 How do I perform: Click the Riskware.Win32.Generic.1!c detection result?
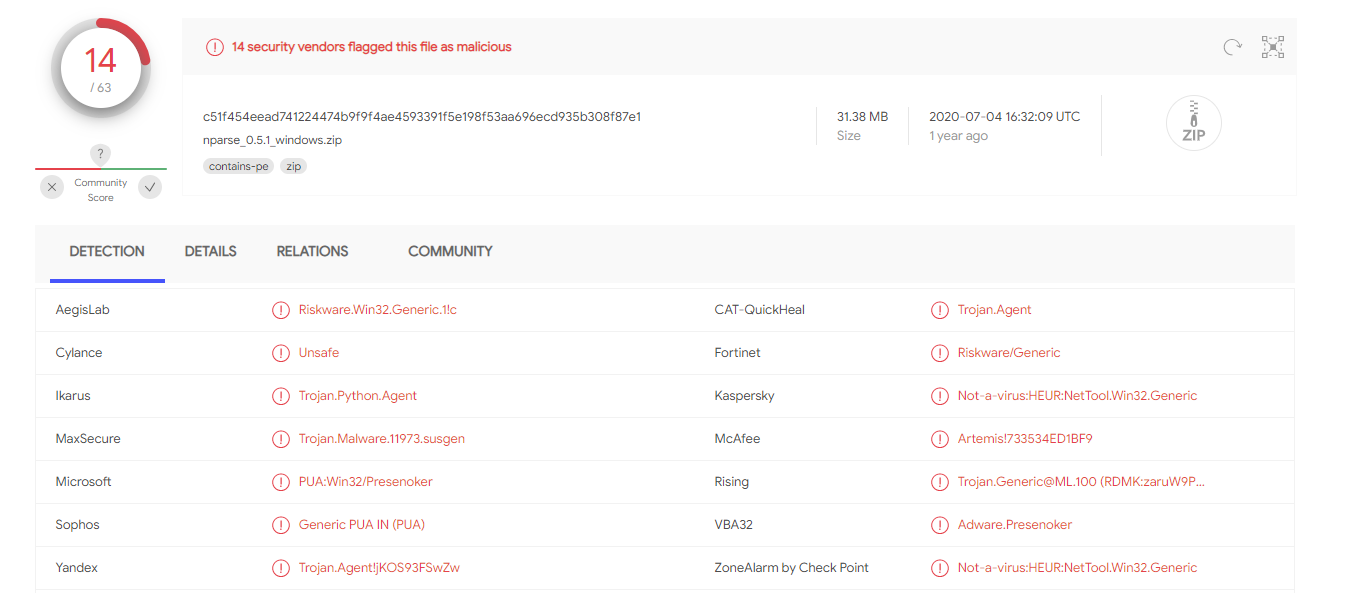point(378,310)
